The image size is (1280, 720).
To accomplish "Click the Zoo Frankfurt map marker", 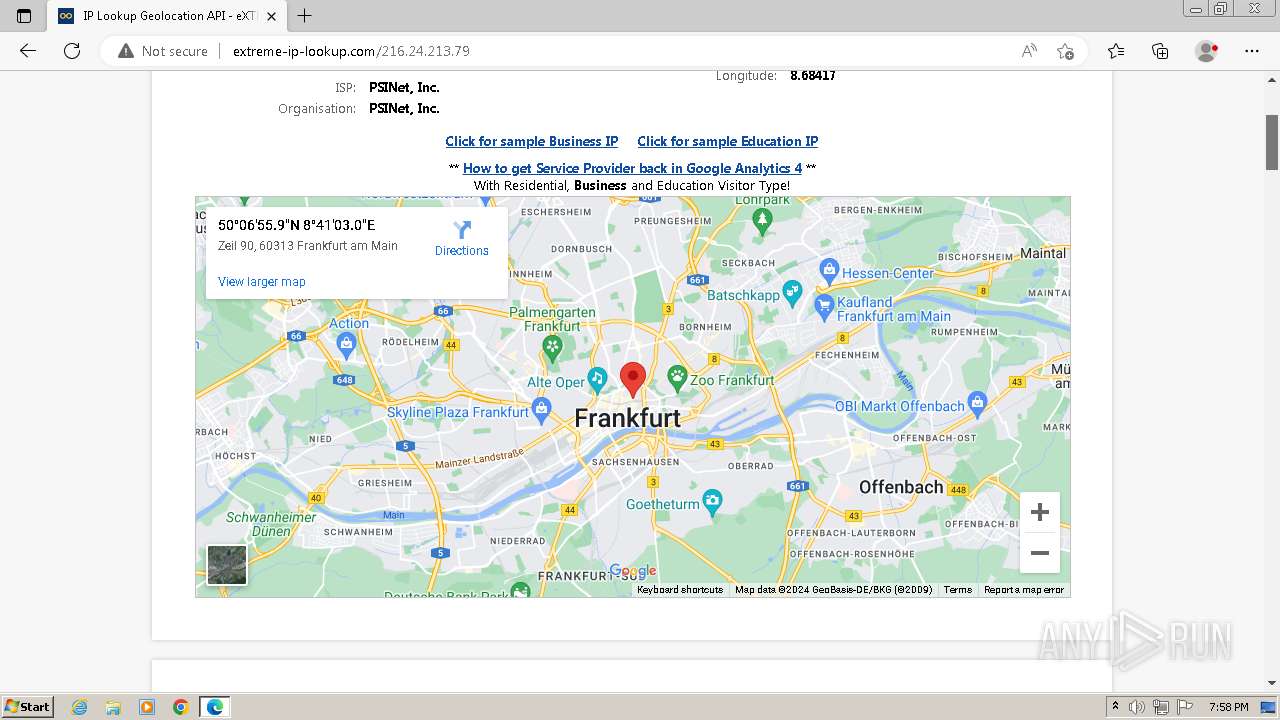I will click(x=677, y=378).
